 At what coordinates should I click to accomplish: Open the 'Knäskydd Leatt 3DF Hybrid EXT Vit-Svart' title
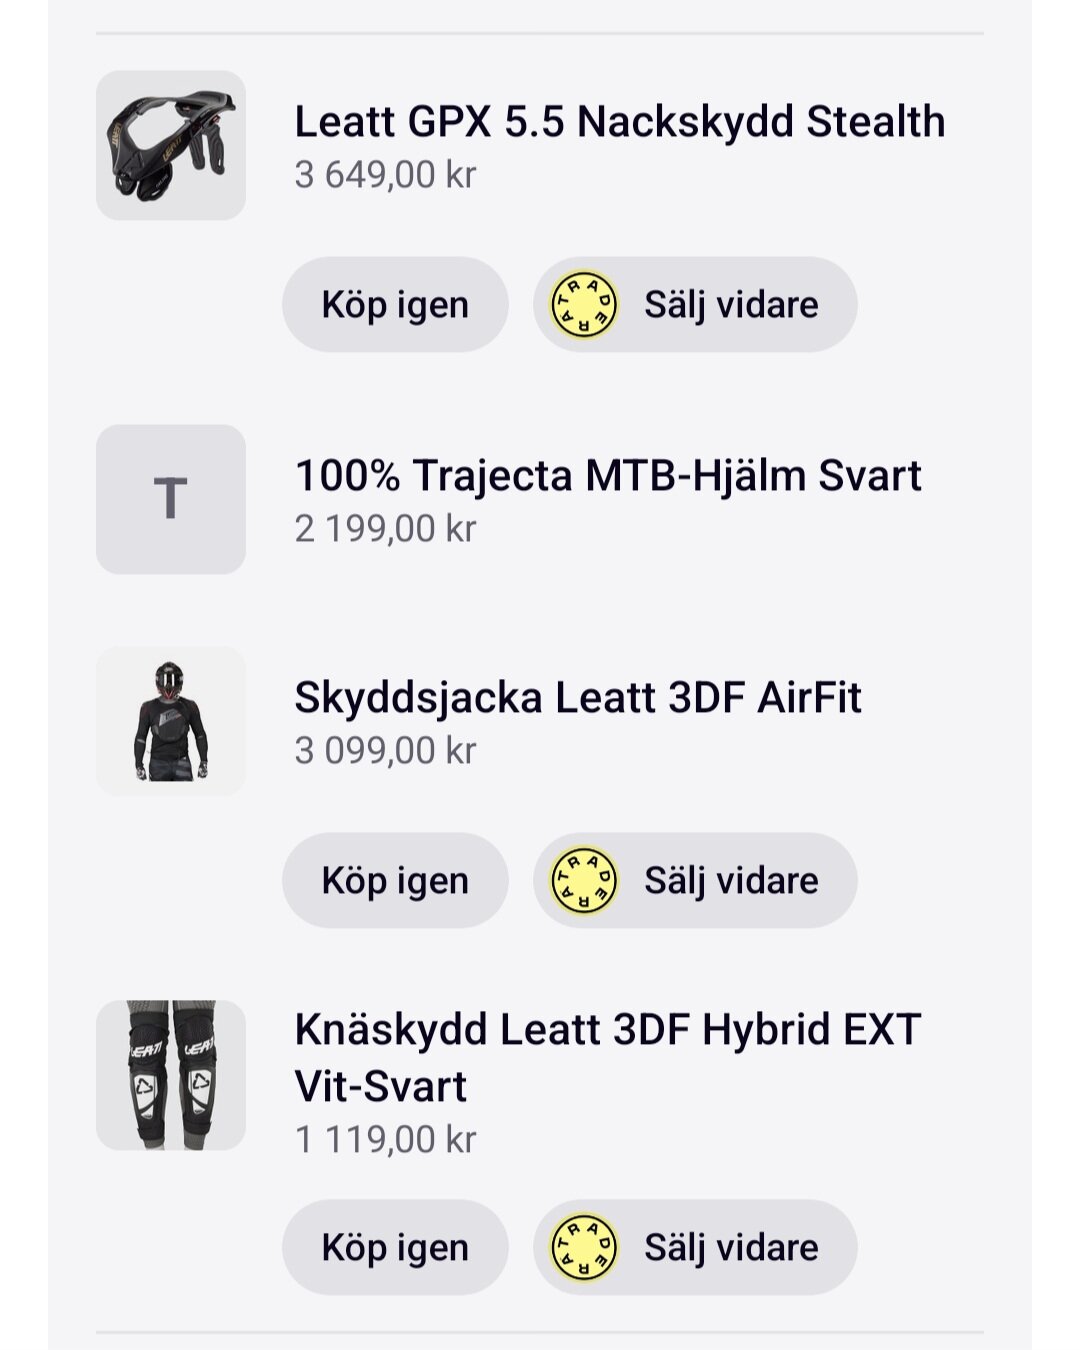tap(606, 1057)
